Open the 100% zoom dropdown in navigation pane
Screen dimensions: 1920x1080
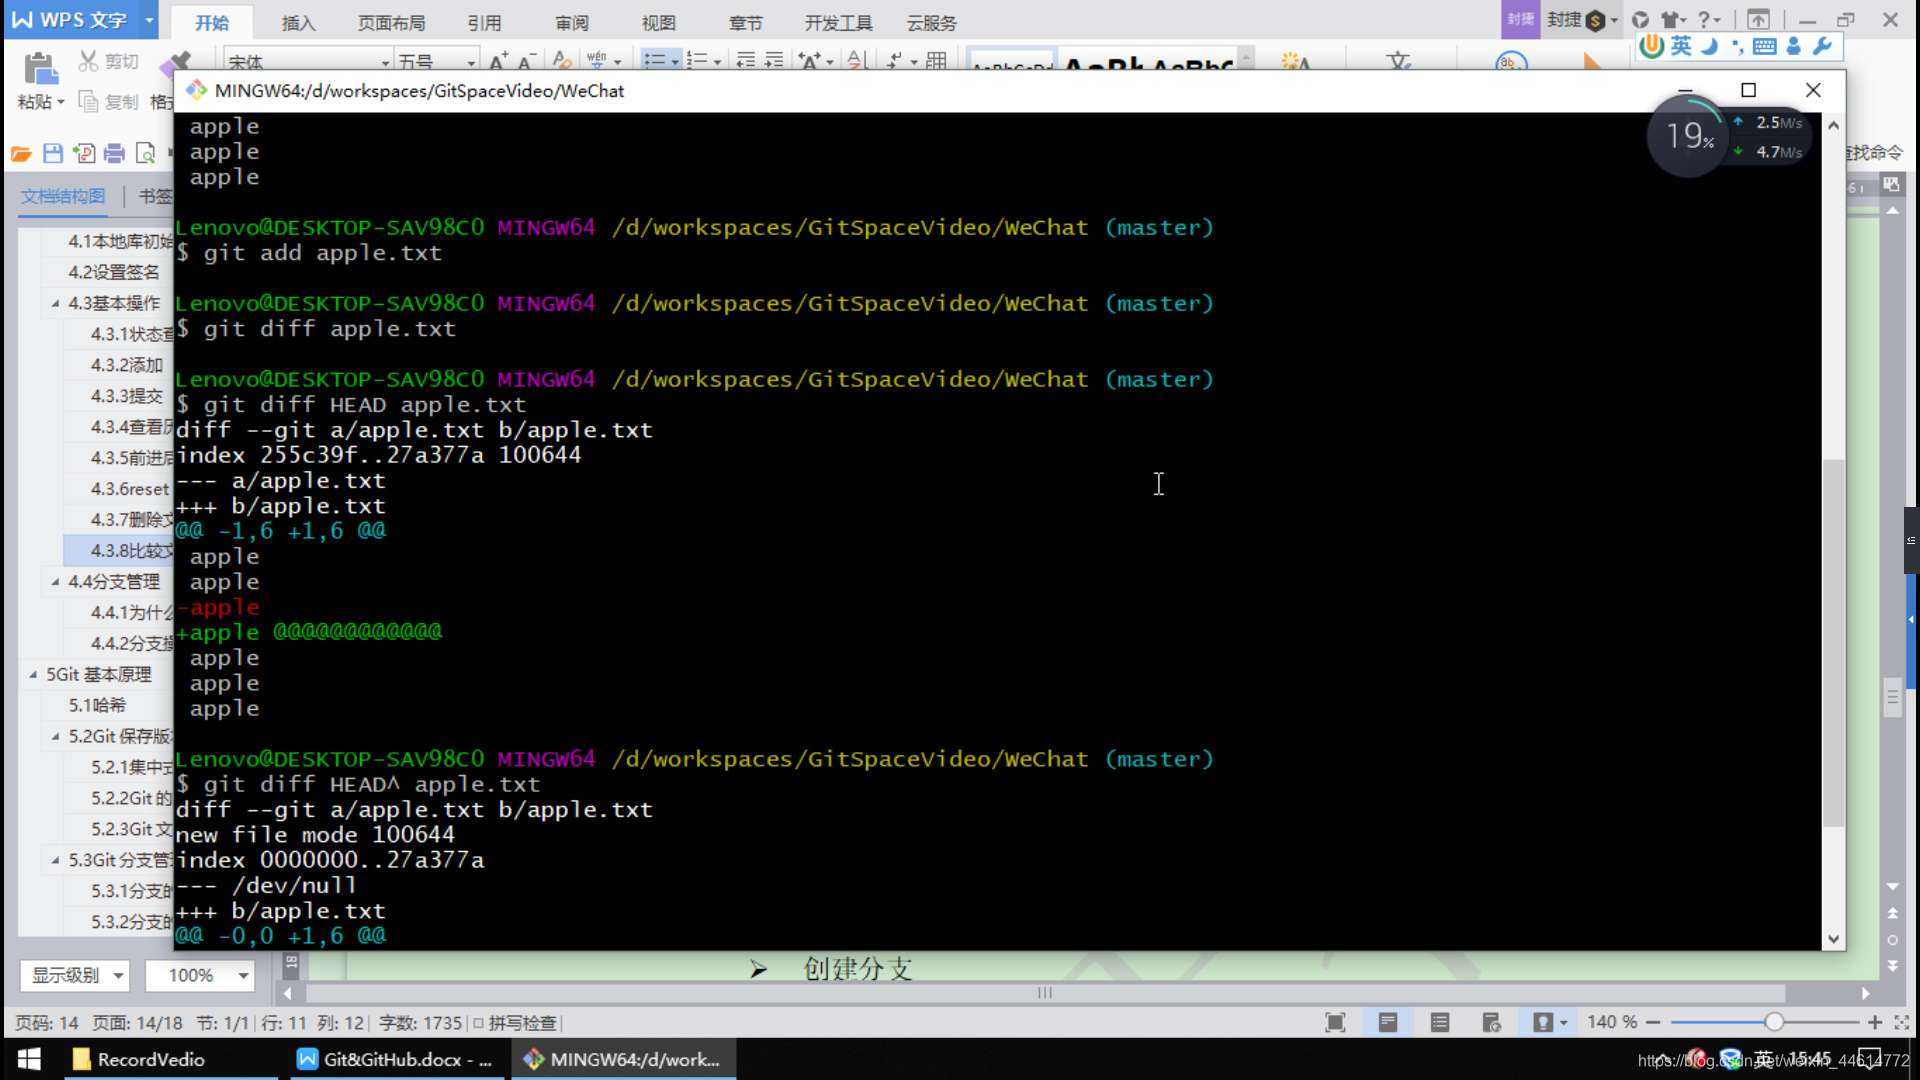(x=199, y=975)
